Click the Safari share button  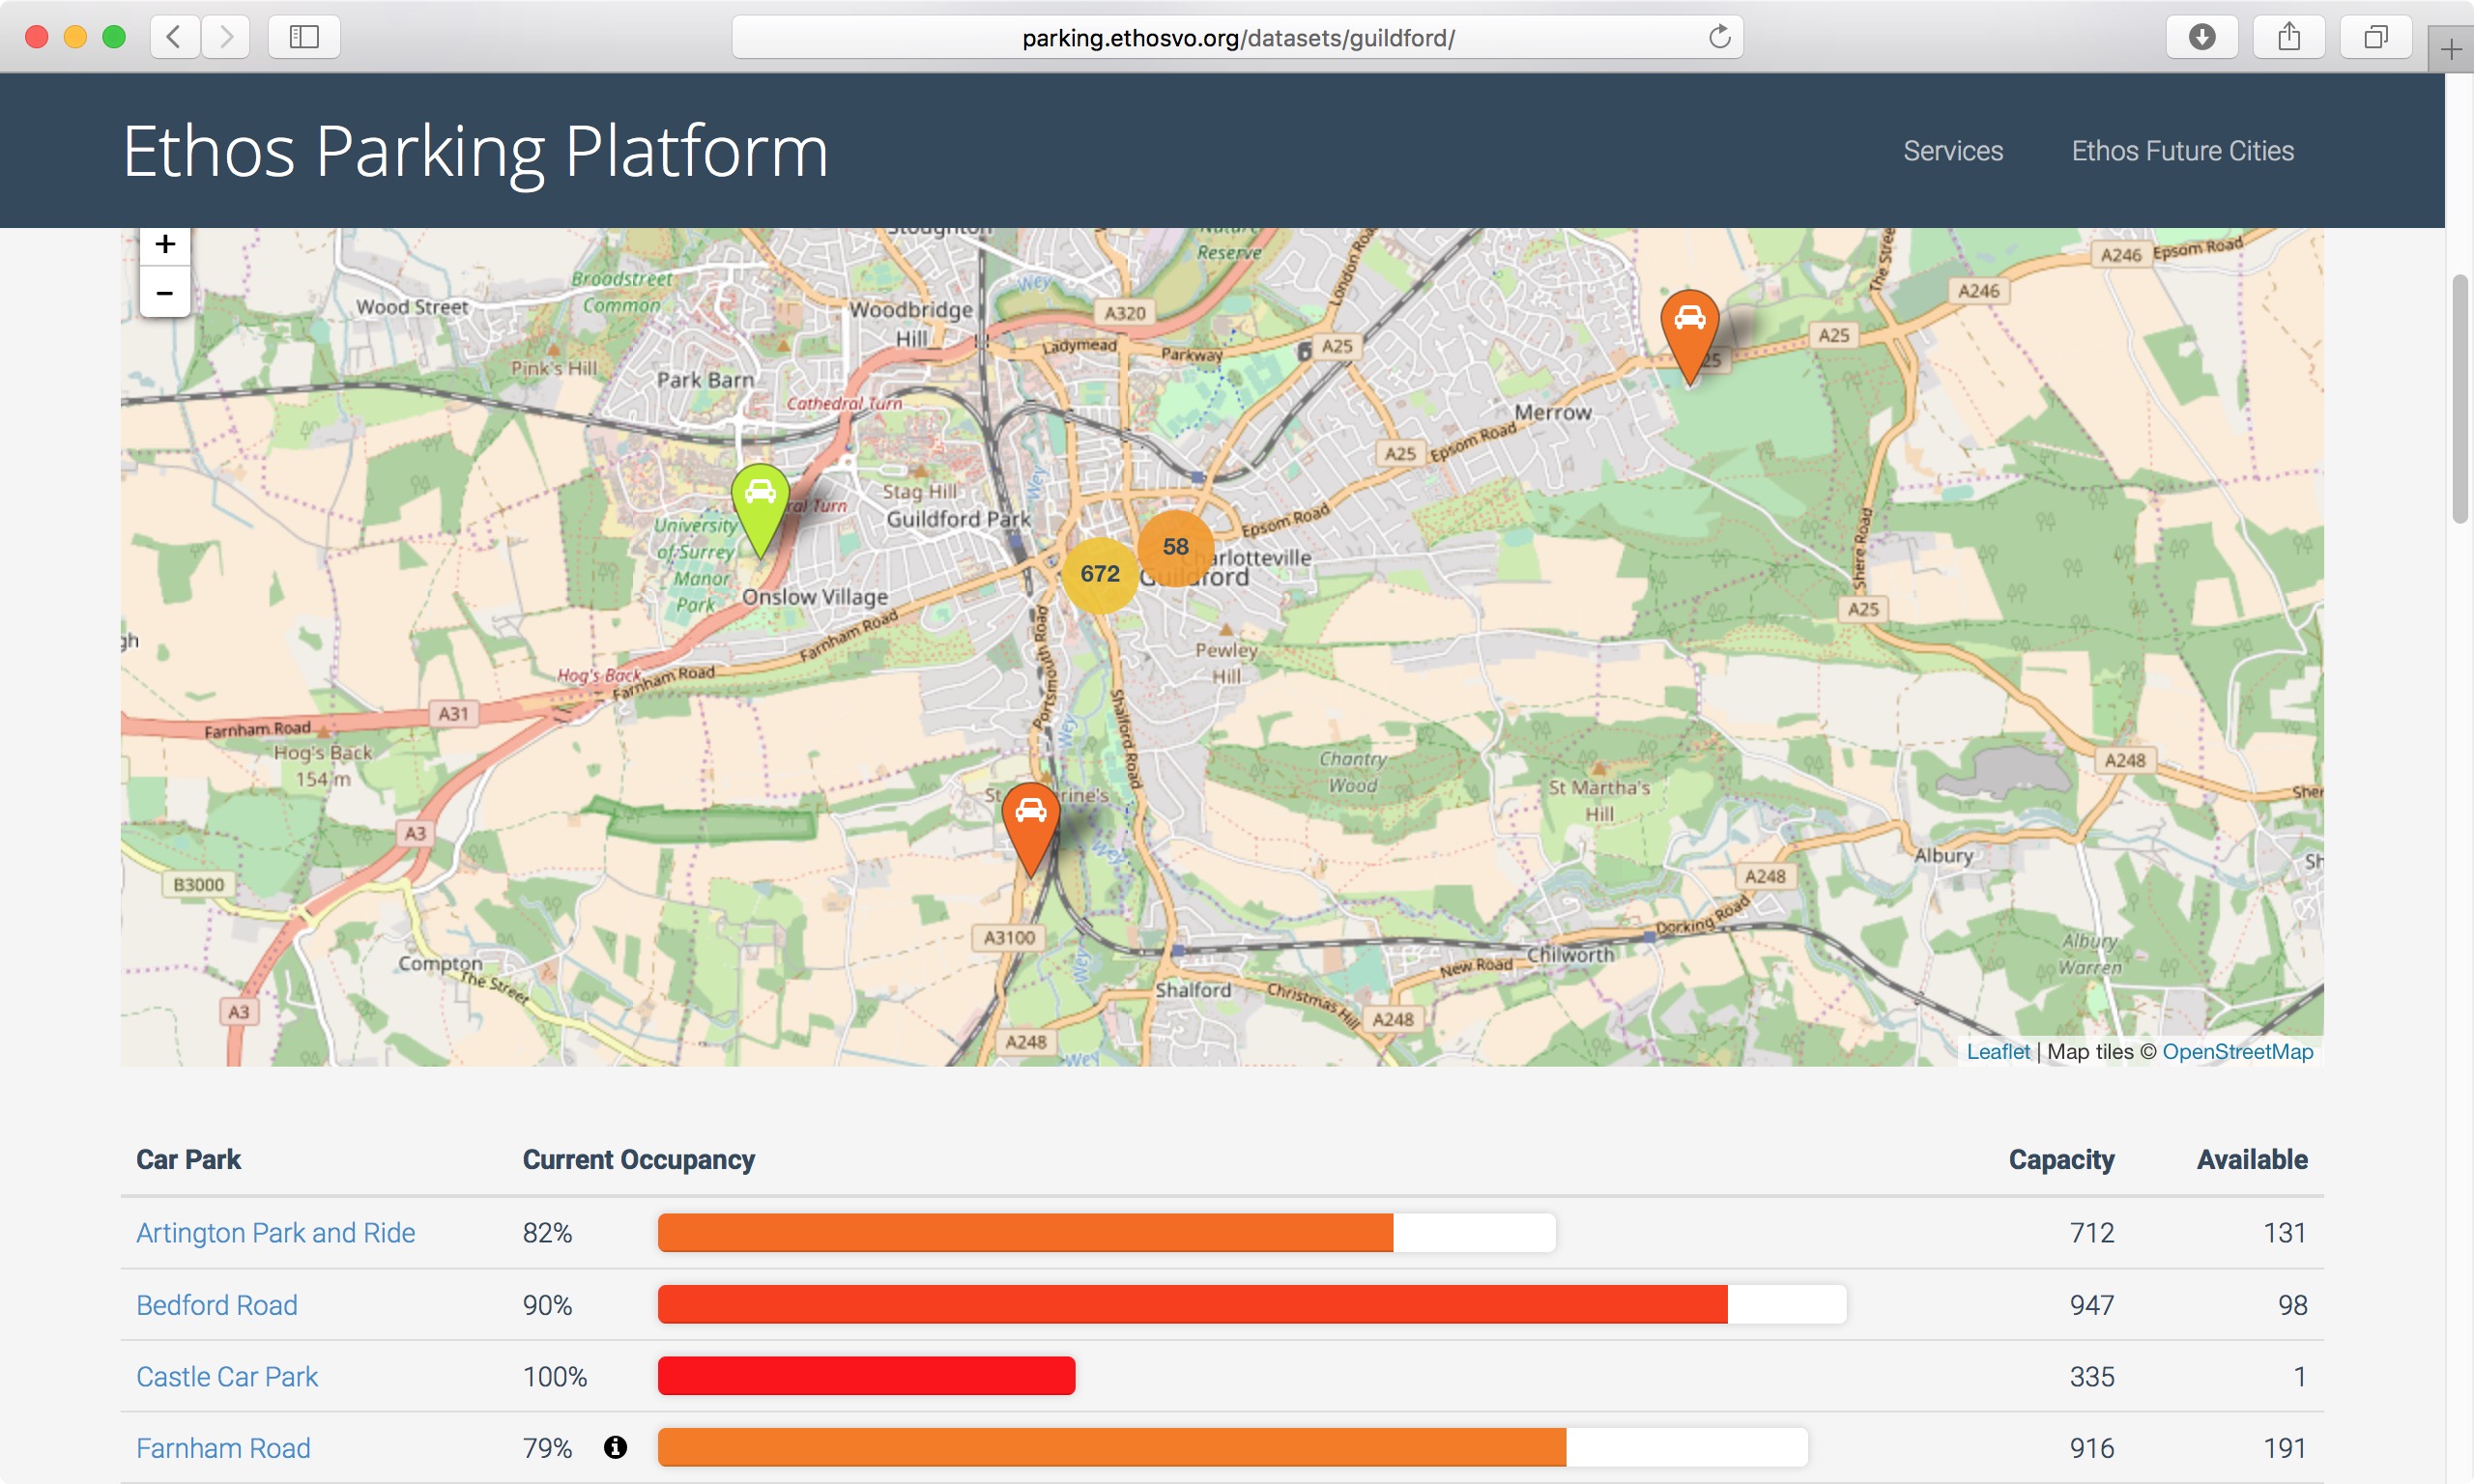[x=2288, y=37]
